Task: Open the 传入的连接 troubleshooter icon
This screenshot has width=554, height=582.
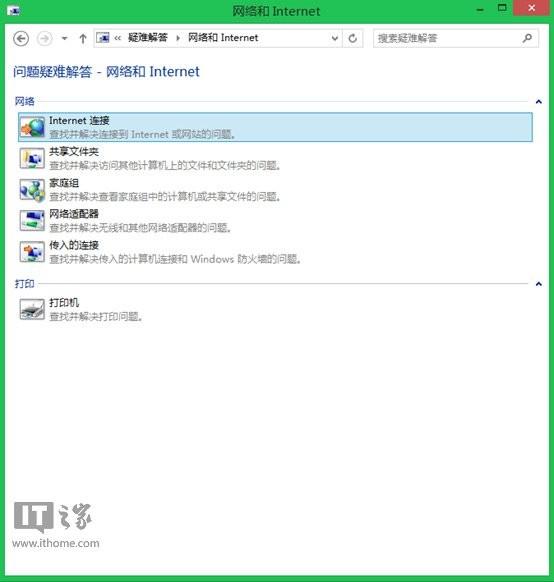Action: (x=32, y=252)
